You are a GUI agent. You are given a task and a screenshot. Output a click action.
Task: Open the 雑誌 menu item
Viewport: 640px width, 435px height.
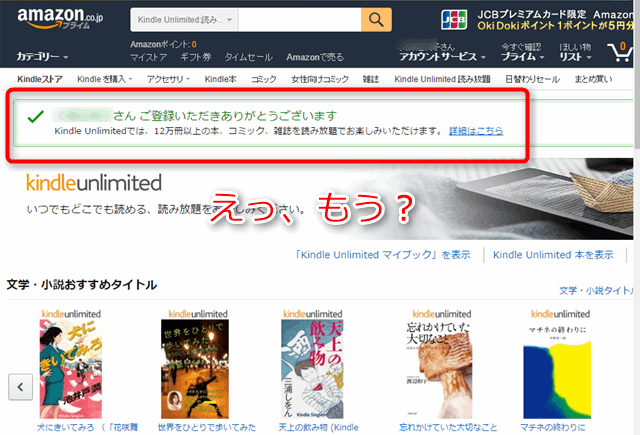371,79
